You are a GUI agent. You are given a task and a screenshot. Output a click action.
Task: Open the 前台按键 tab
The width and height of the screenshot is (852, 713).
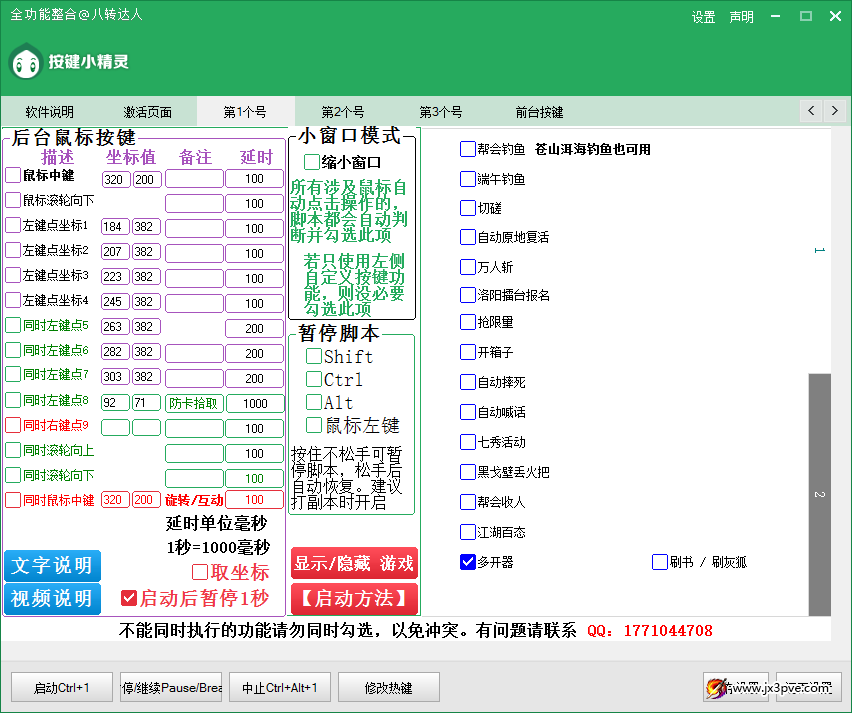click(539, 112)
